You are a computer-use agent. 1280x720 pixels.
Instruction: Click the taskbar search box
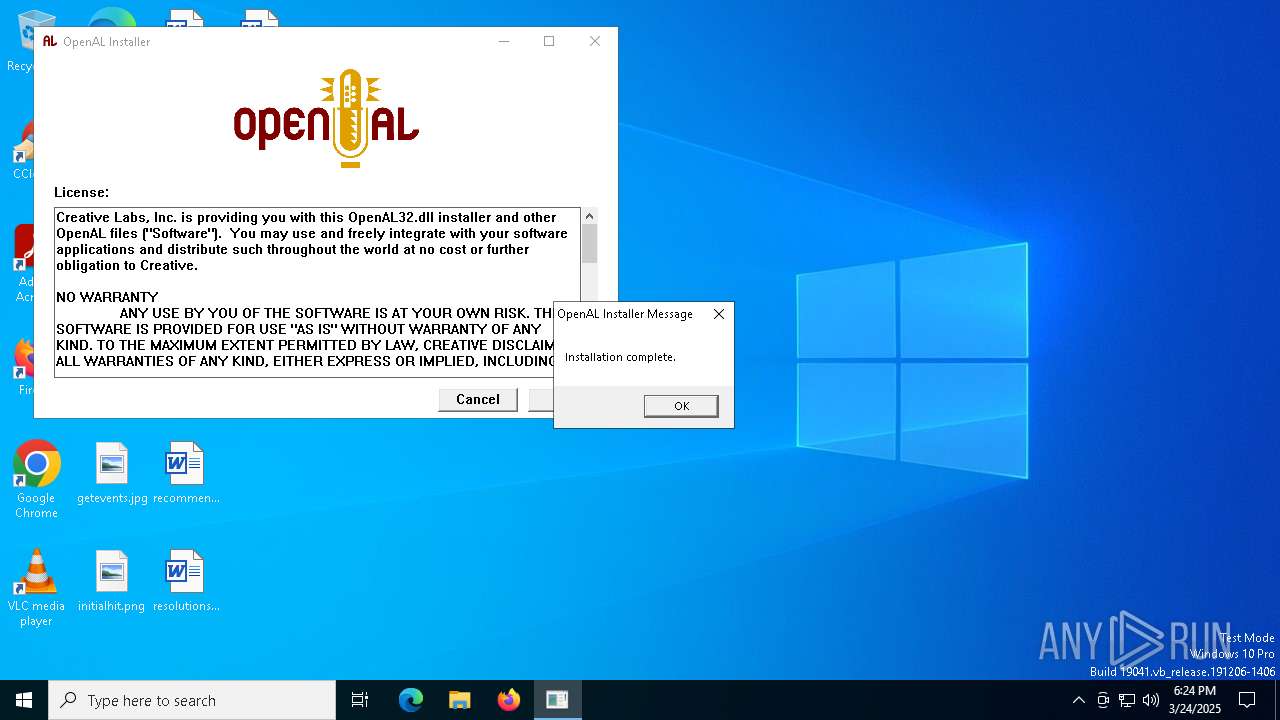coord(192,700)
